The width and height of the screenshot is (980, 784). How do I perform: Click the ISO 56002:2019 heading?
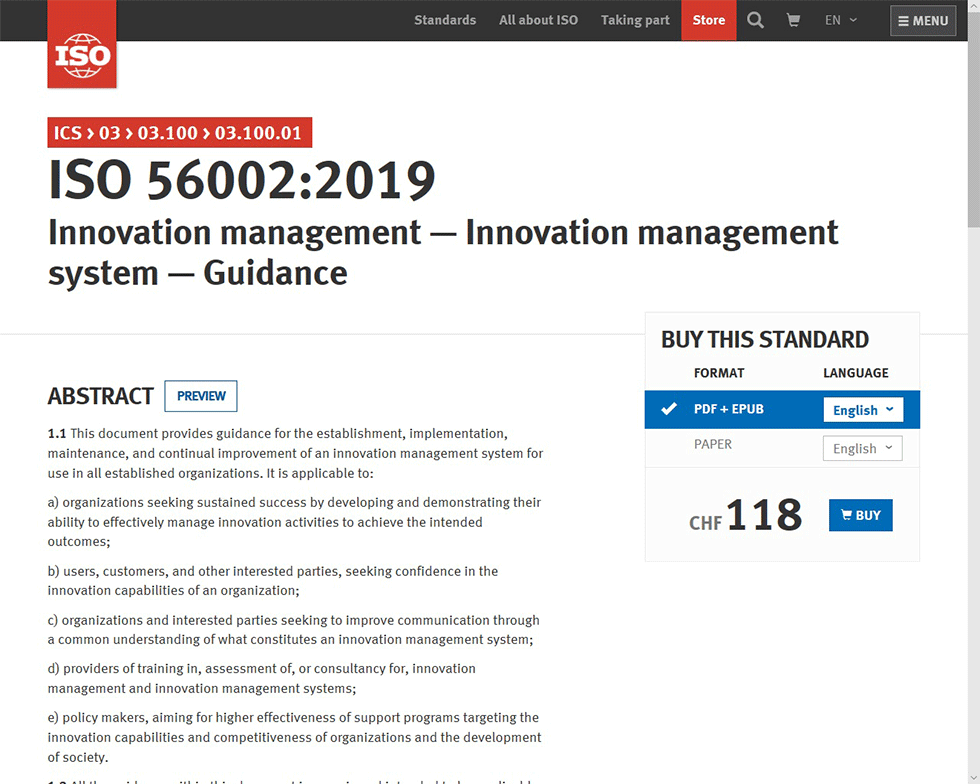coord(241,180)
